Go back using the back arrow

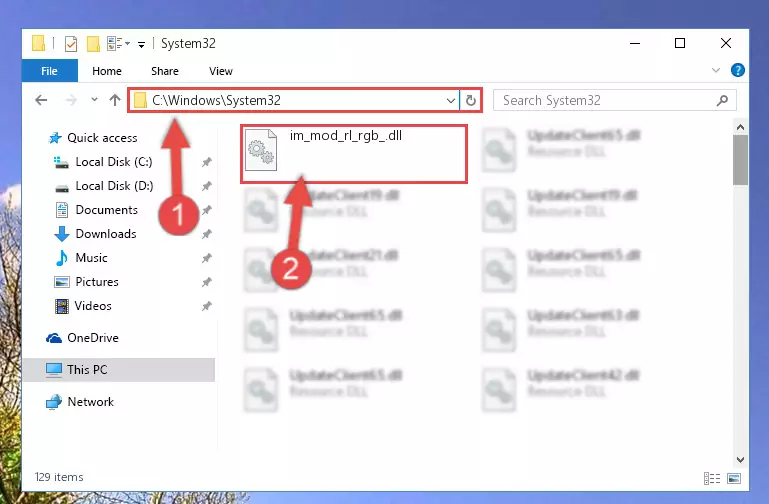click(41, 101)
